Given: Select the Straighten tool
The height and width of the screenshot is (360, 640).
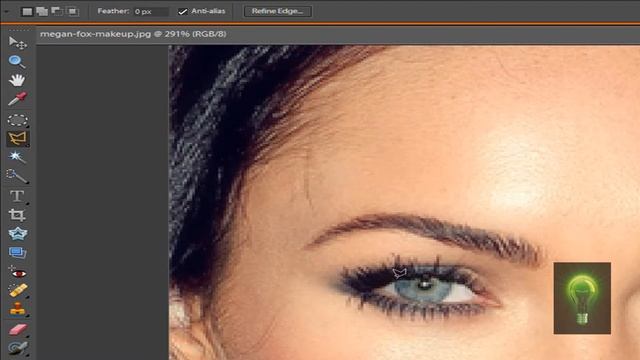Looking at the screenshot, I should click(x=17, y=253).
